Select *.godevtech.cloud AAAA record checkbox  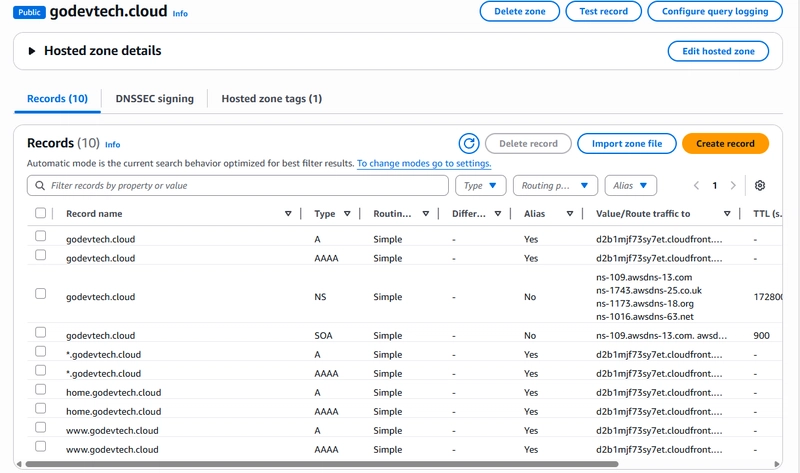pyautogui.click(x=40, y=370)
